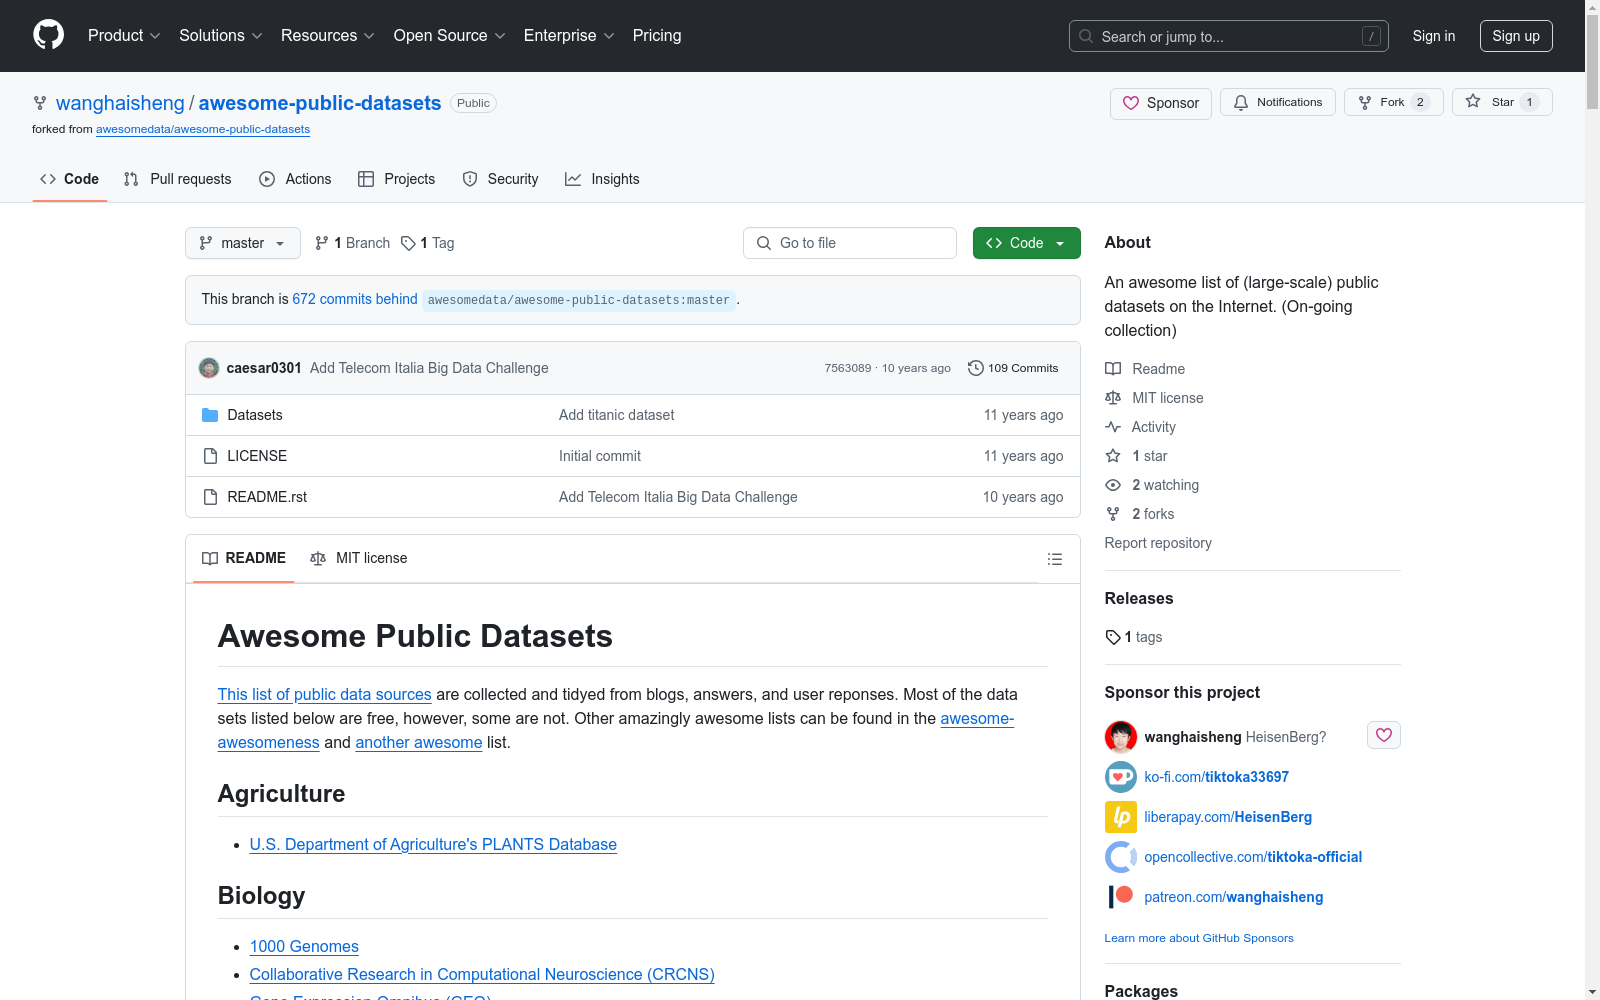Click the Notifications bell button
The height and width of the screenshot is (1000, 1600).
pyautogui.click(x=1278, y=102)
